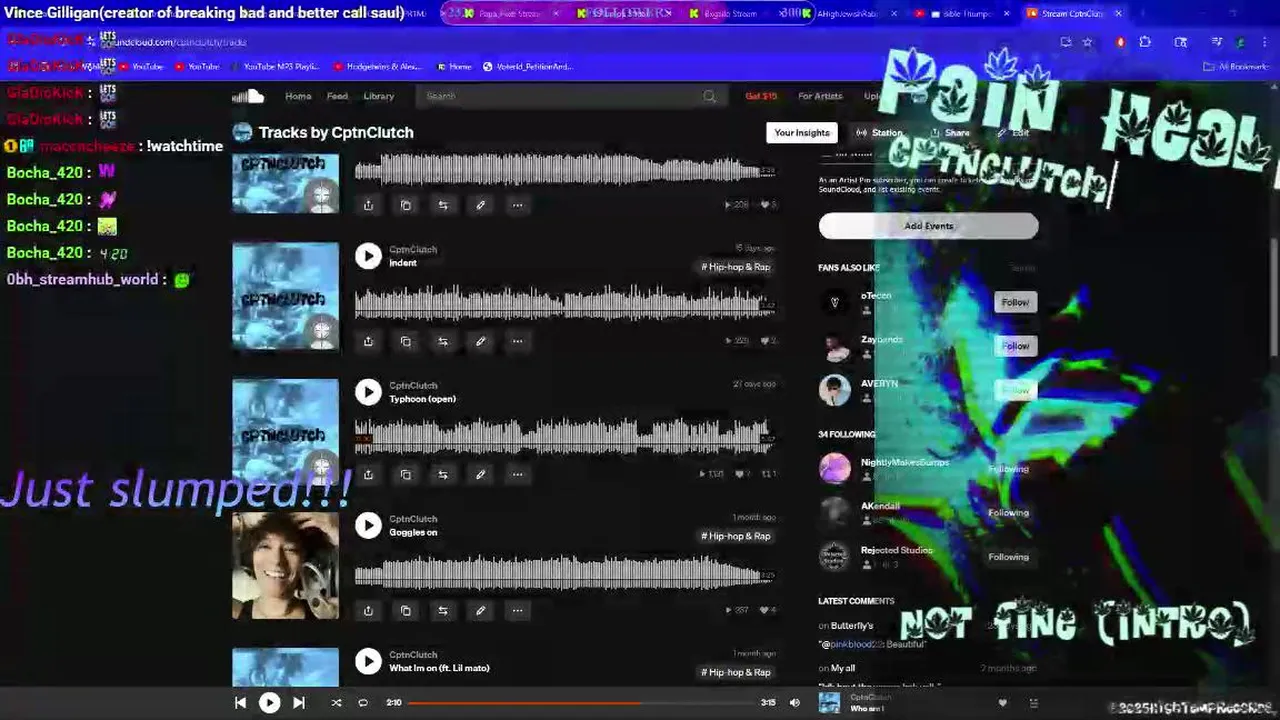Go to Home in SoundCloud nav

pos(298,96)
